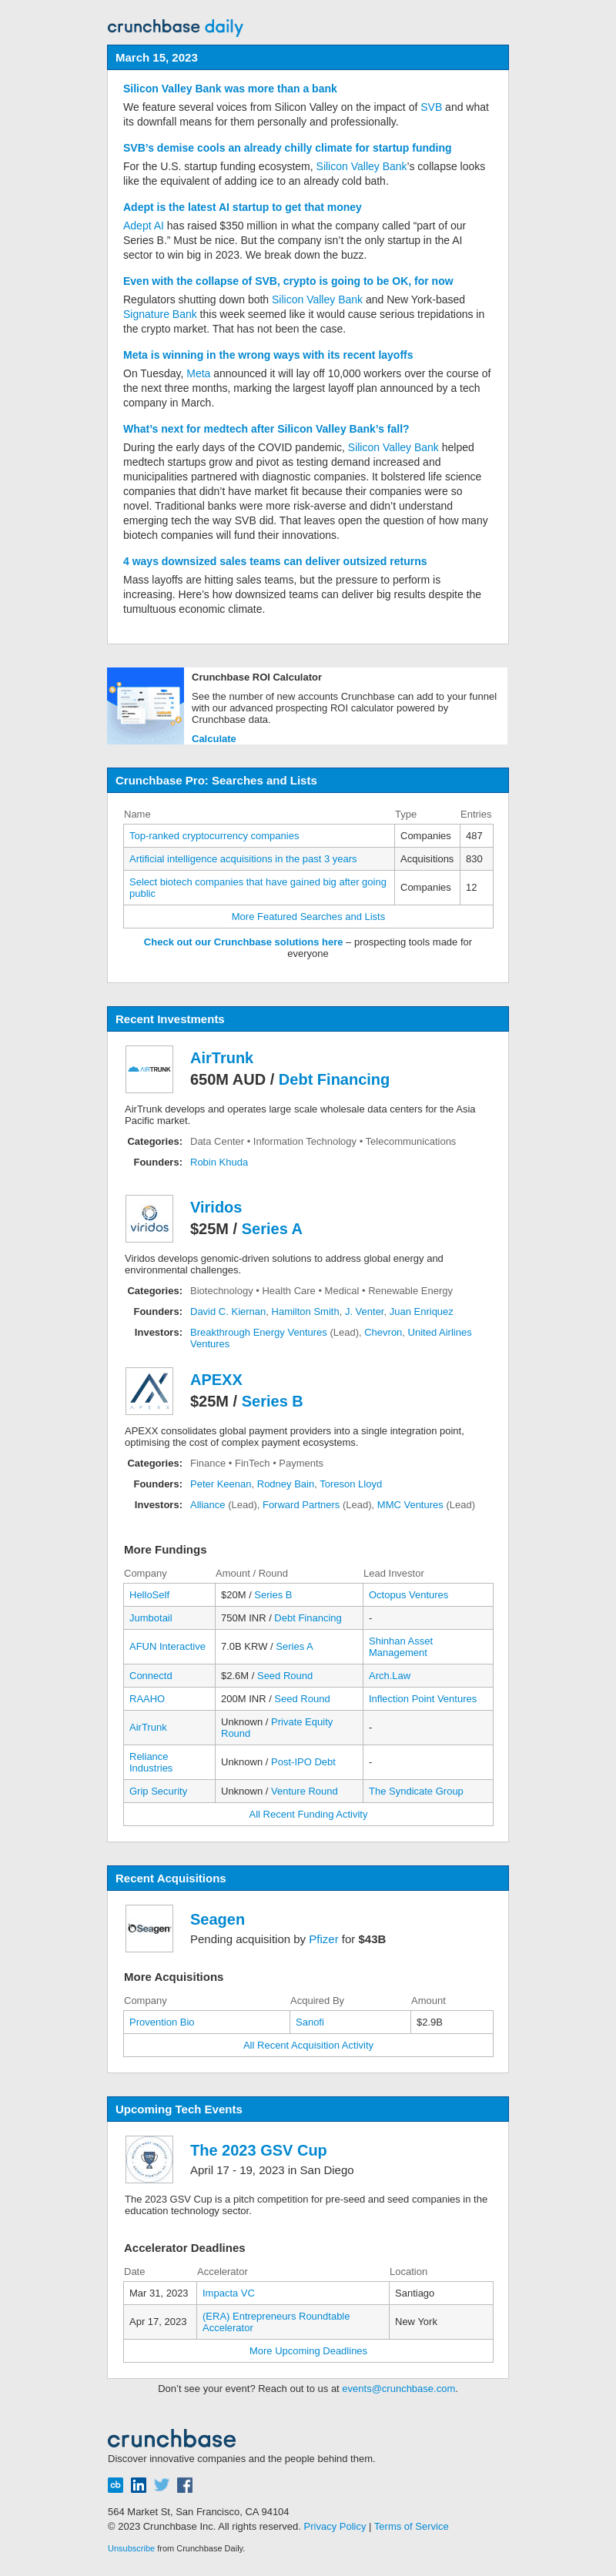Image resolution: width=616 pixels, height=2576 pixels.
Task: Click More Featured Searches and Lists
Action: [308, 917]
